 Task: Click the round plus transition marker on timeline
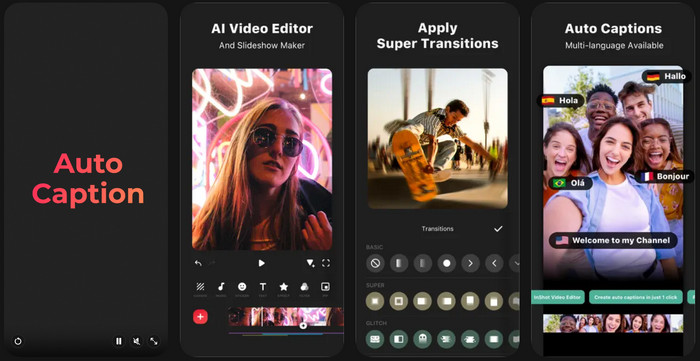303,326
